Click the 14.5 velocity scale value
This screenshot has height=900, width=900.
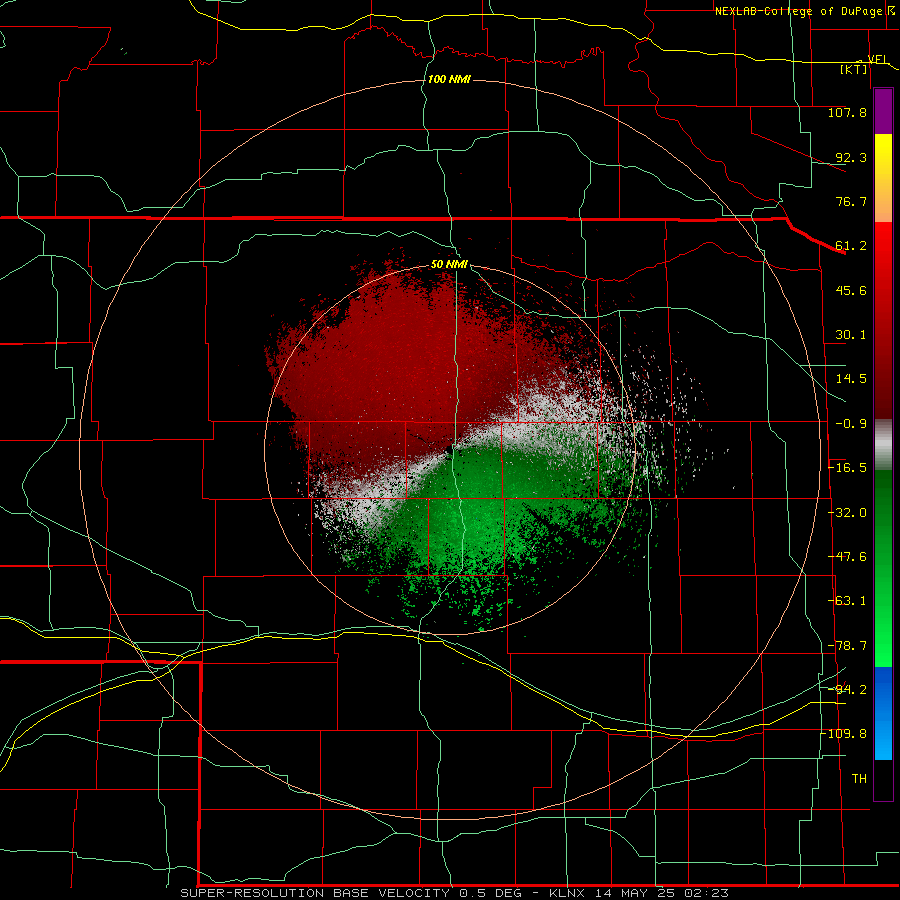click(851, 379)
